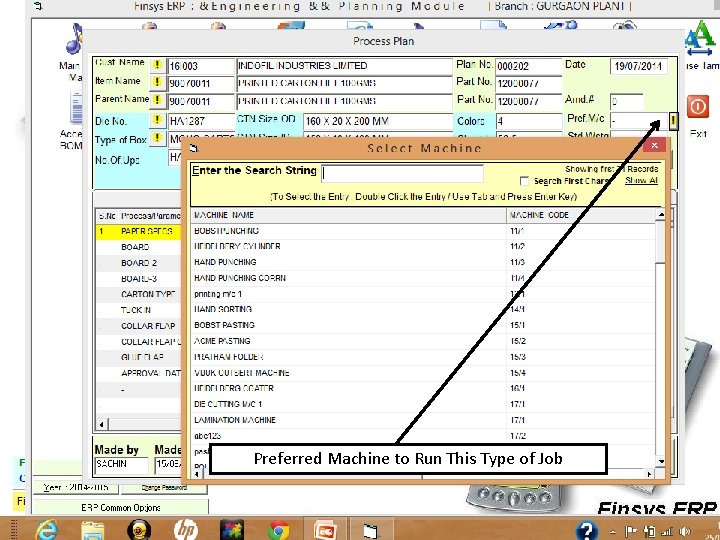Click the CTN Size OD field

[x=377, y=122]
